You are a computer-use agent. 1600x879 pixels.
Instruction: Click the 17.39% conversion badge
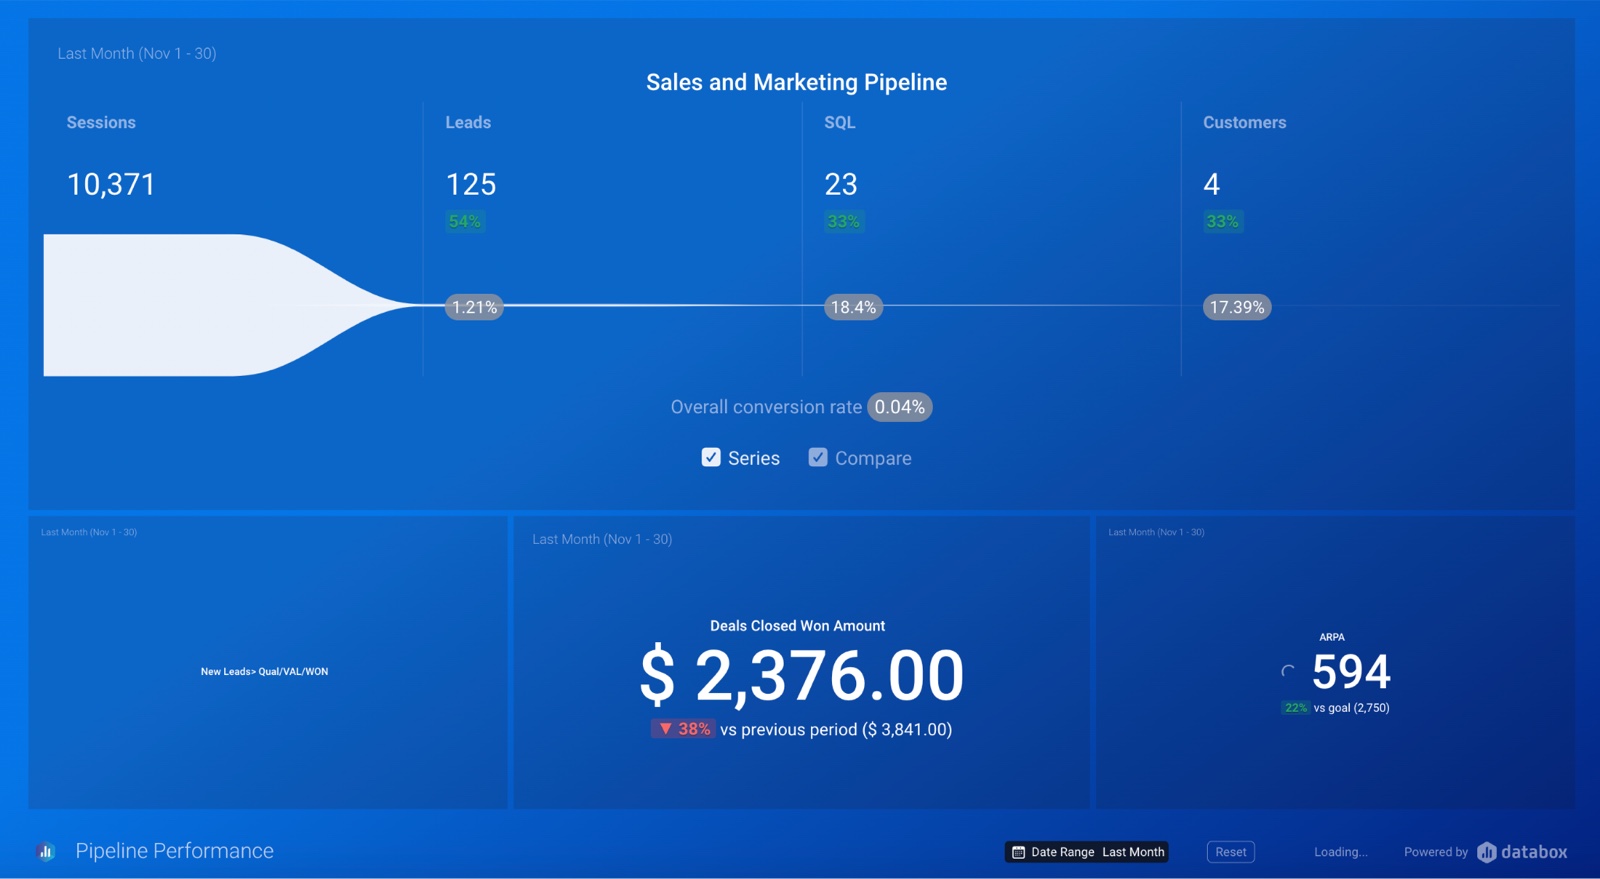1237,307
